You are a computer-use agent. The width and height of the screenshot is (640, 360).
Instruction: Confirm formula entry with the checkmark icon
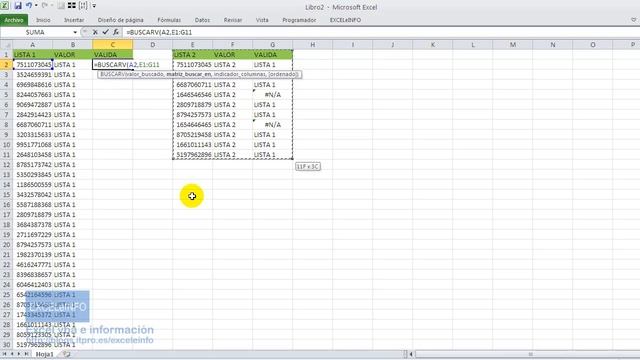tap(106, 32)
